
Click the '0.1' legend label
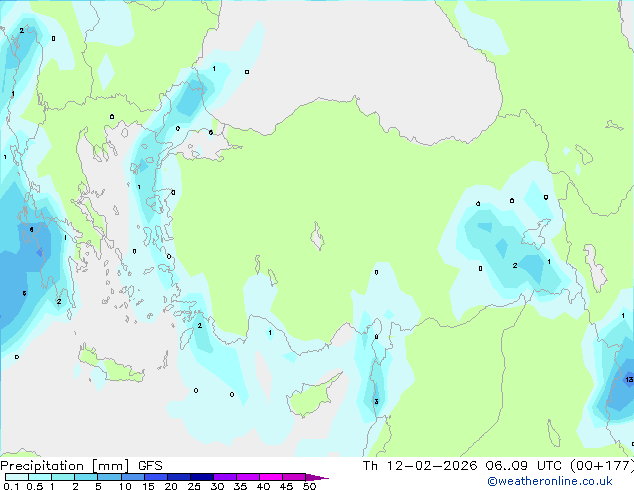[11, 486]
